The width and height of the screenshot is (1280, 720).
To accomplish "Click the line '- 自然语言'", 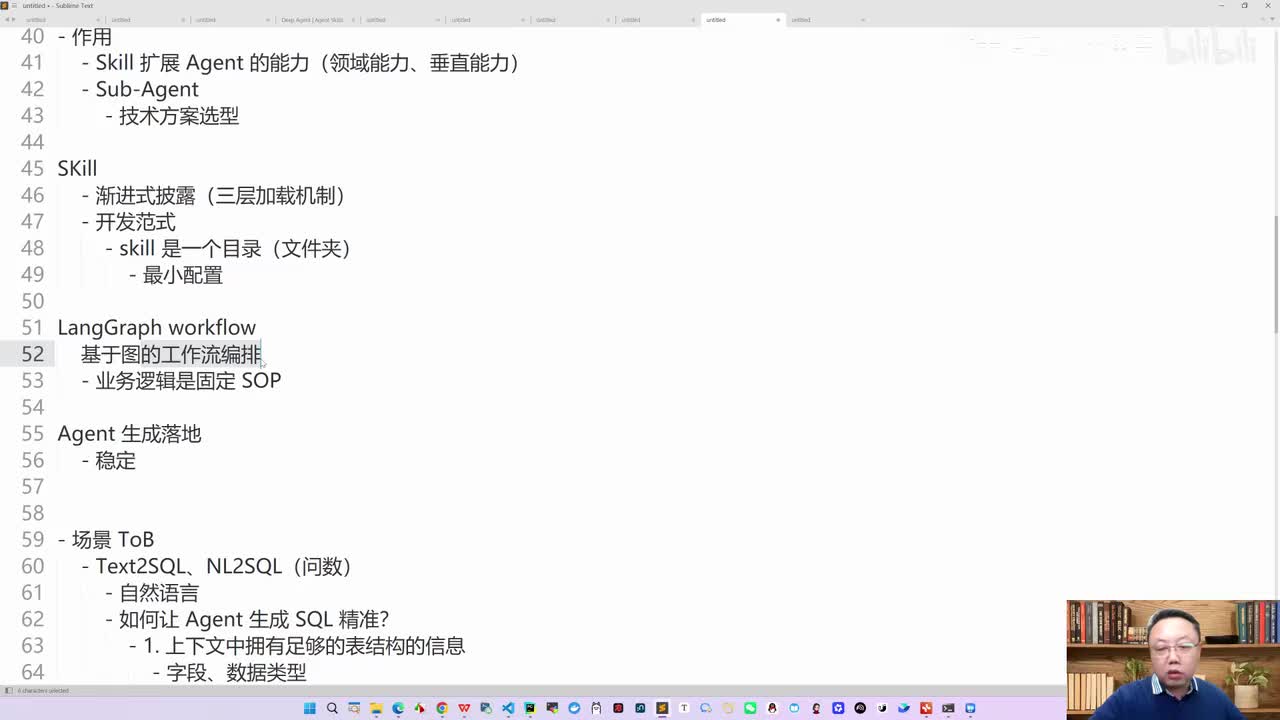I will coord(152,593).
